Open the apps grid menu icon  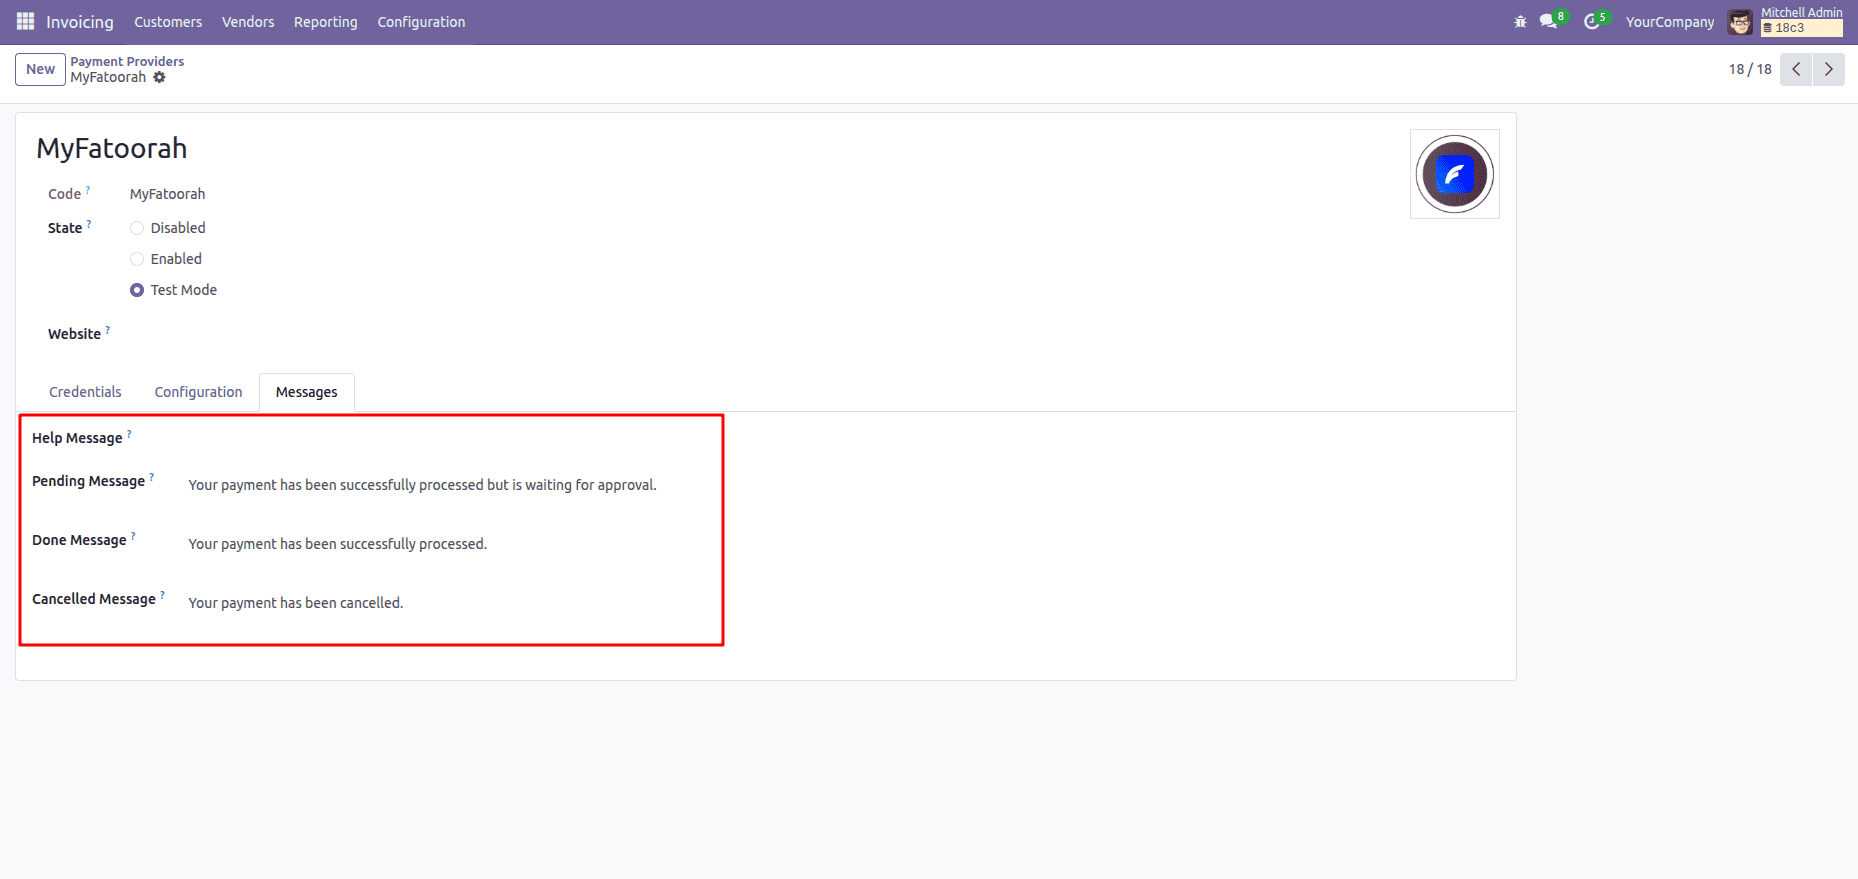(25, 21)
